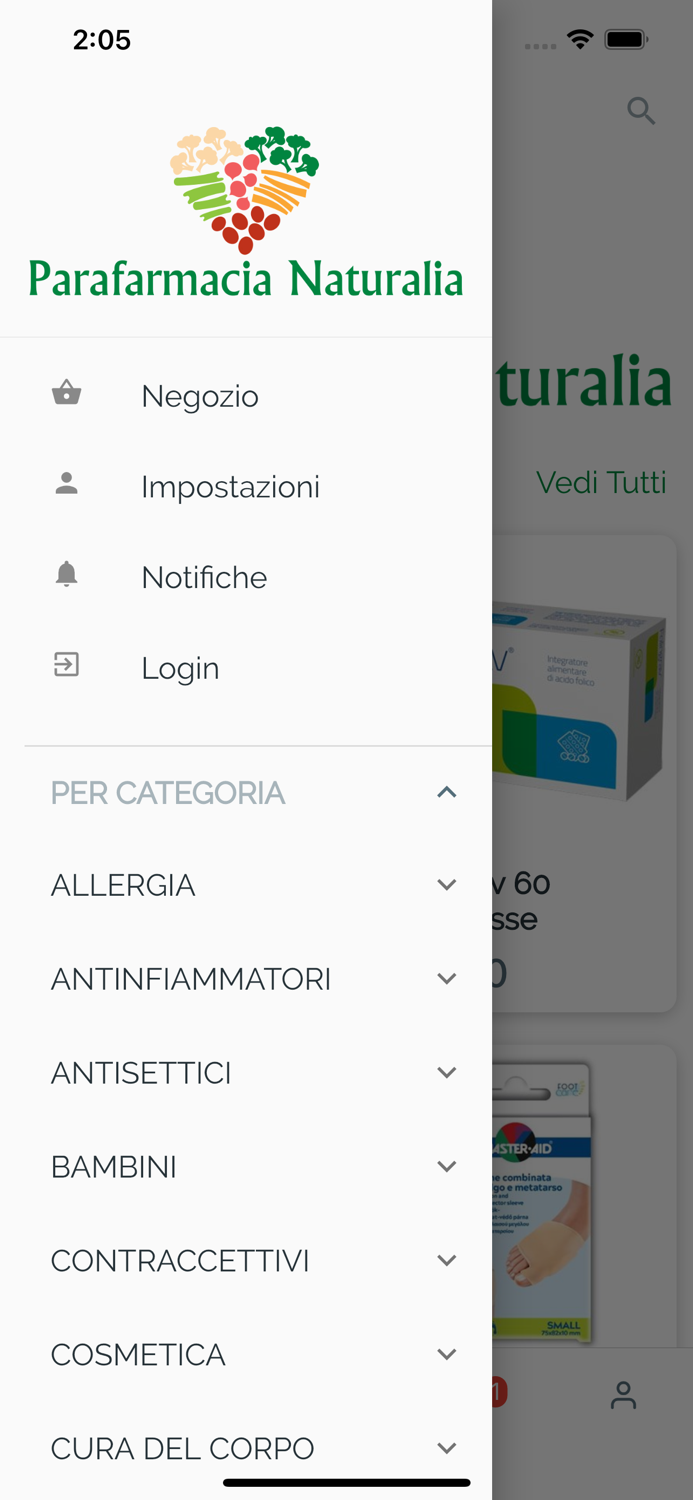693x1500 pixels.
Task: Open the Master-Aid product thumbnail
Action: [541, 1210]
